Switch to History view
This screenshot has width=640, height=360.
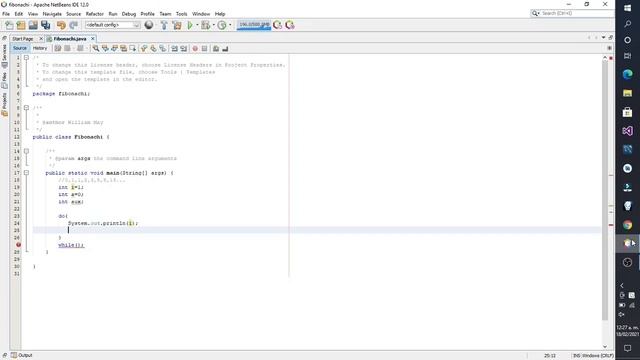pos(40,48)
